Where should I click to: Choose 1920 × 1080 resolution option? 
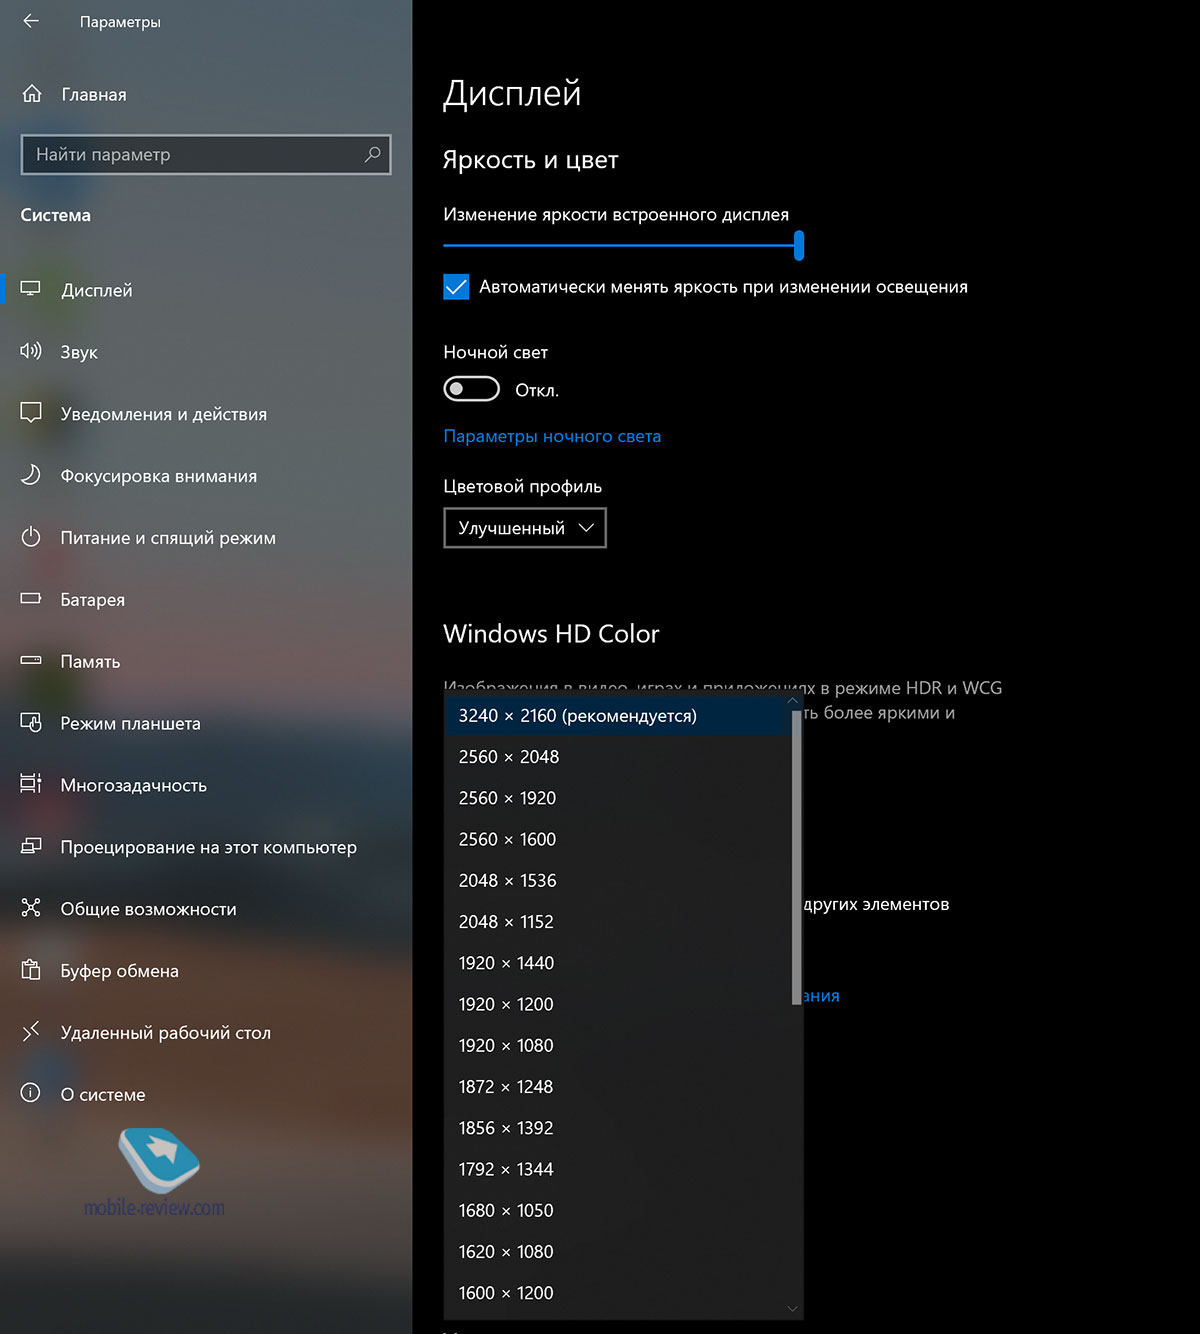(506, 1045)
